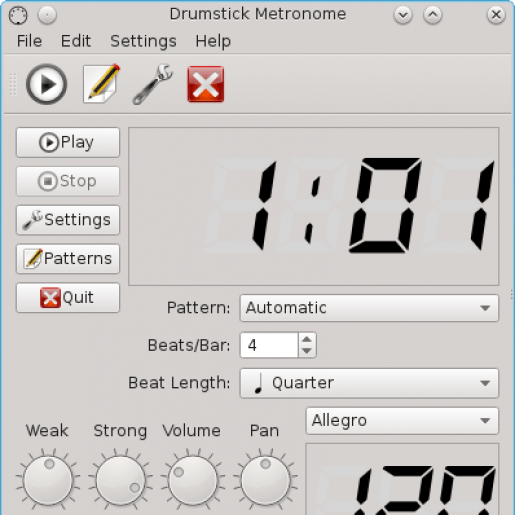Expand the Pattern dropdown showing Automatic
Screen dimensions: 515x515
[369, 308]
